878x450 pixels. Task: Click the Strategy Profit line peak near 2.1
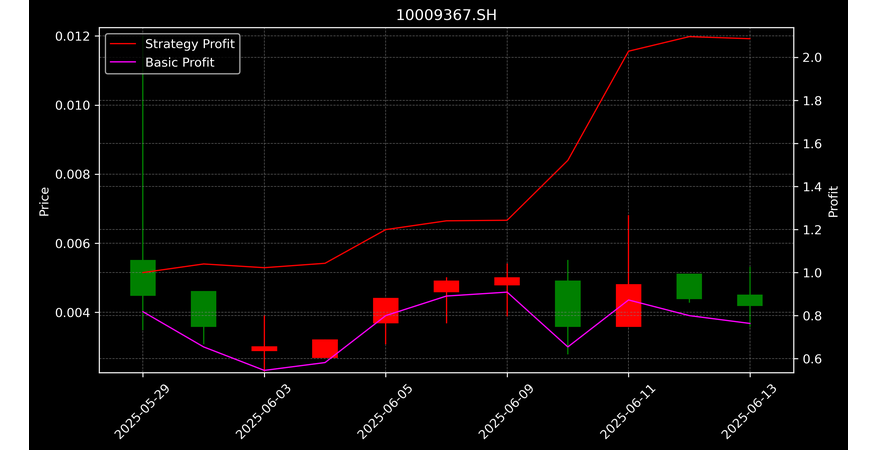(689, 36)
